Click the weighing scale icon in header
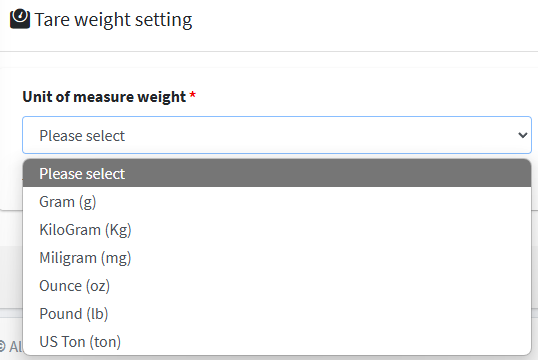This screenshot has height=360, width=538. [x=20, y=19]
